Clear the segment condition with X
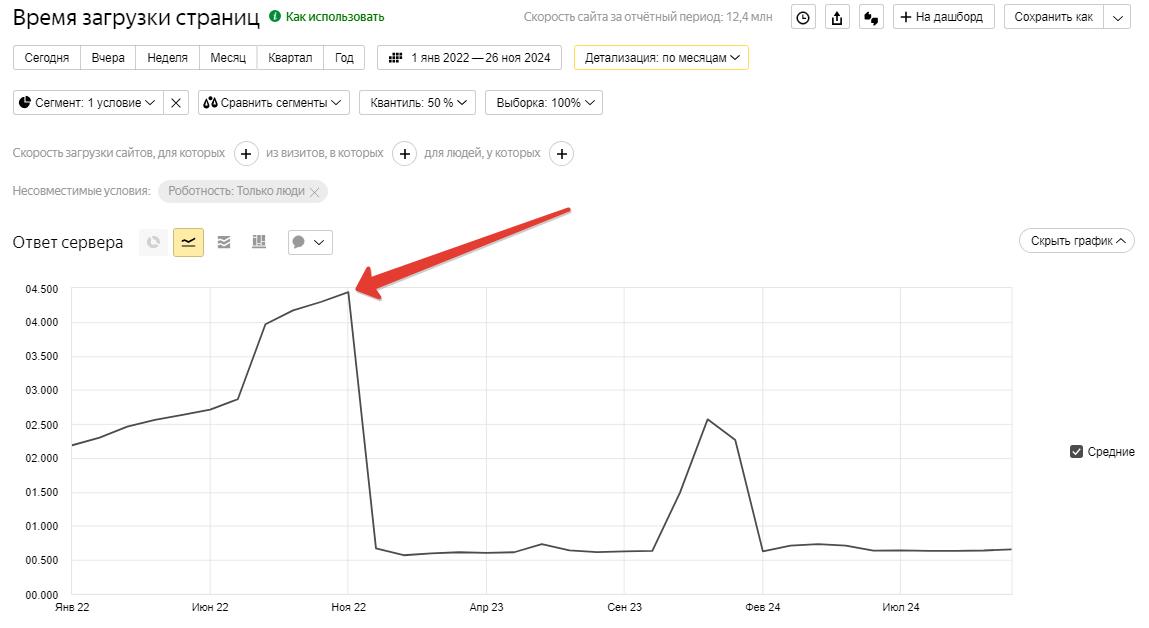 (x=176, y=102)
